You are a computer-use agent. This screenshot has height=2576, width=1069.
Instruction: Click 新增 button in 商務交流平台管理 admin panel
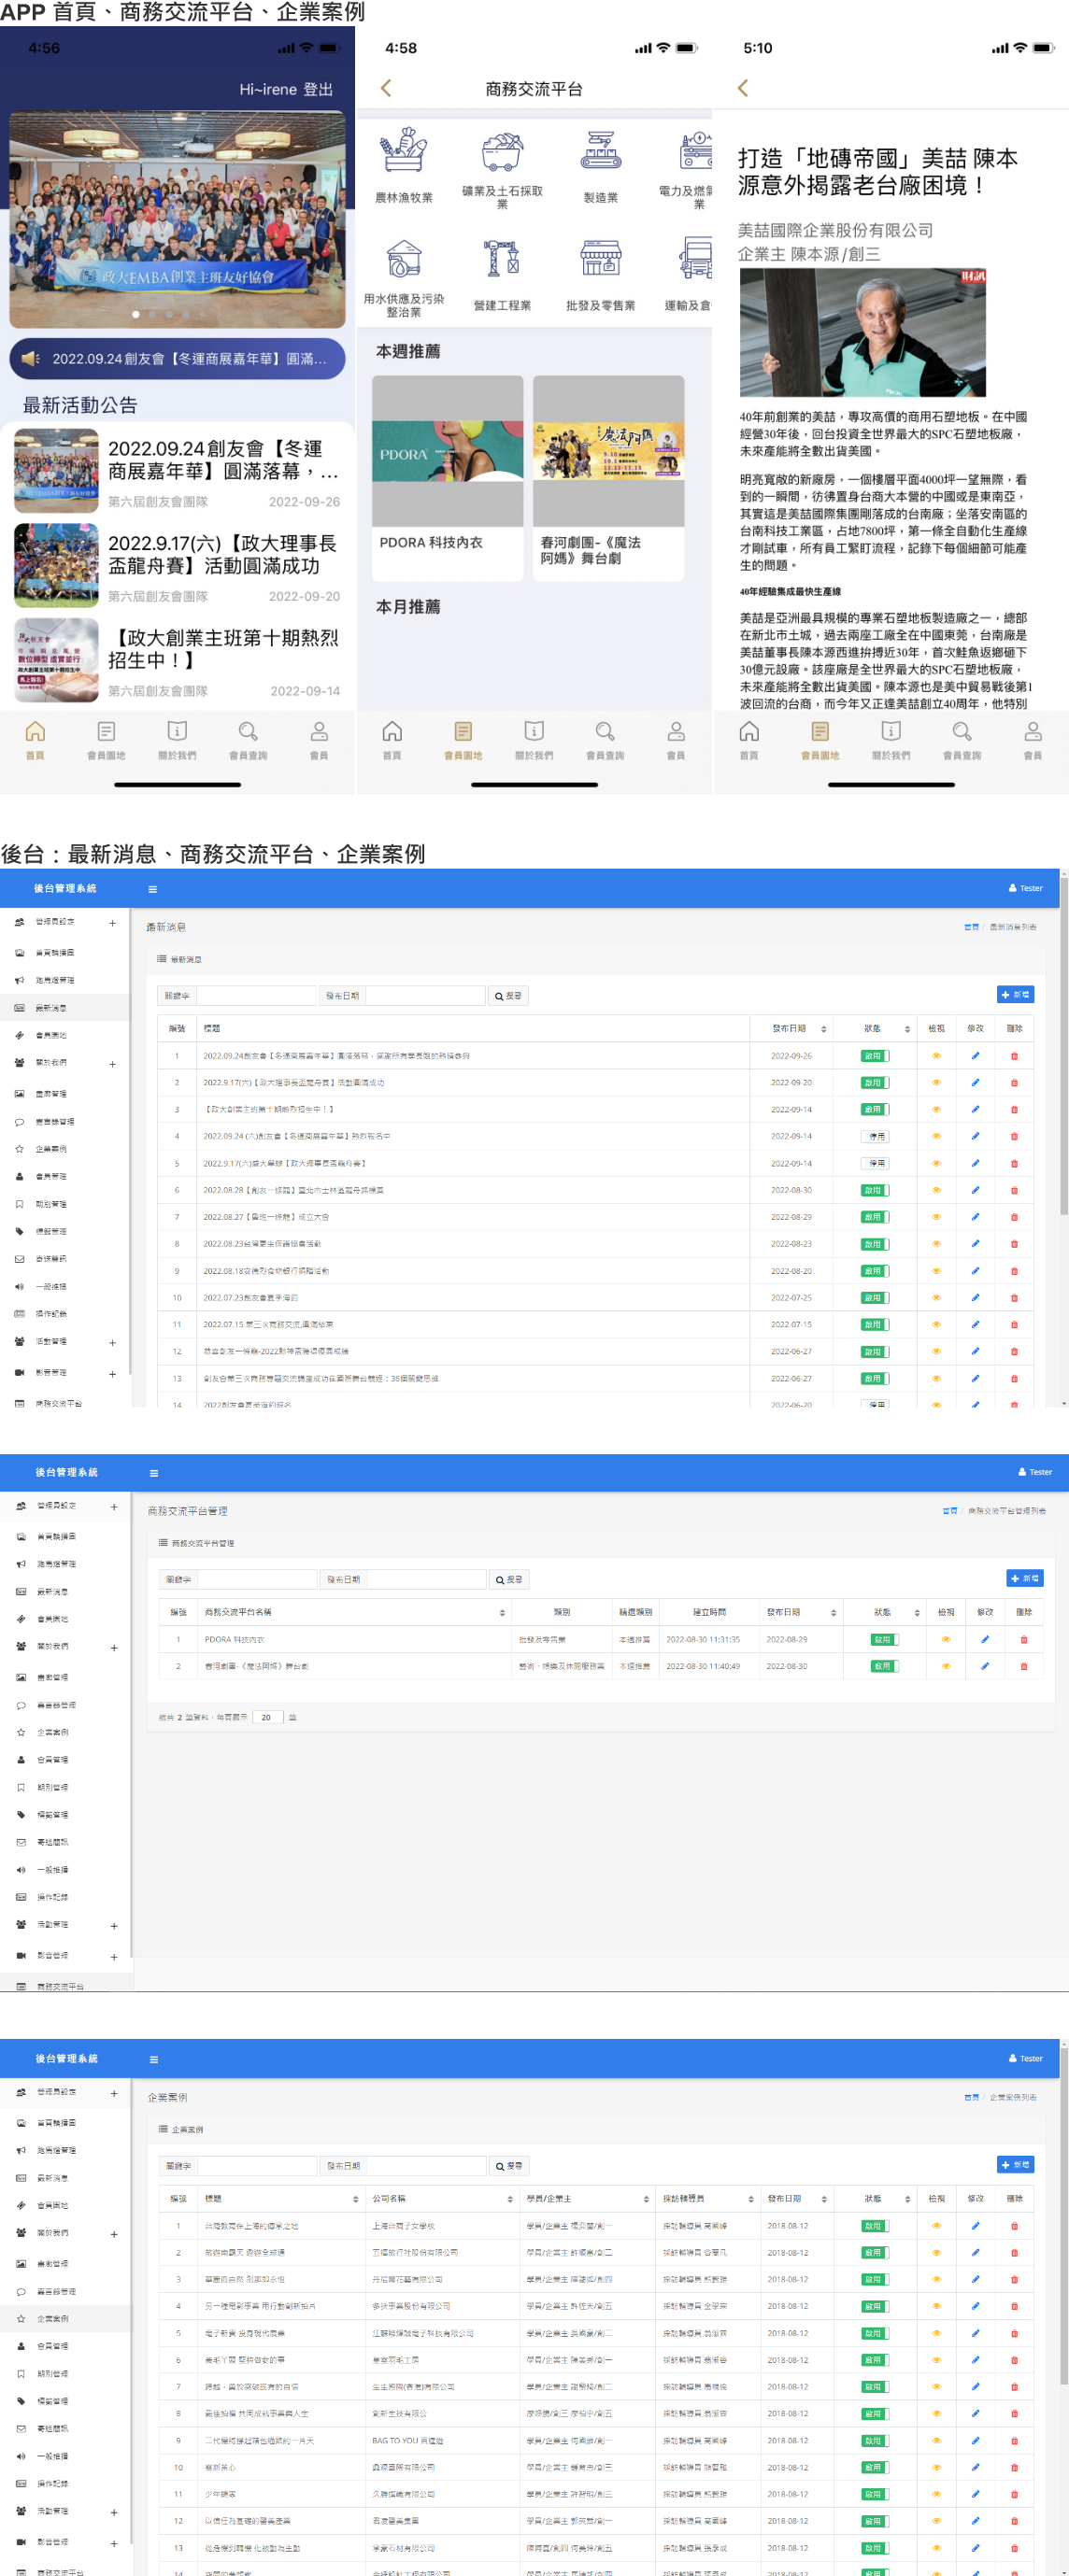pos(1024,1578)
